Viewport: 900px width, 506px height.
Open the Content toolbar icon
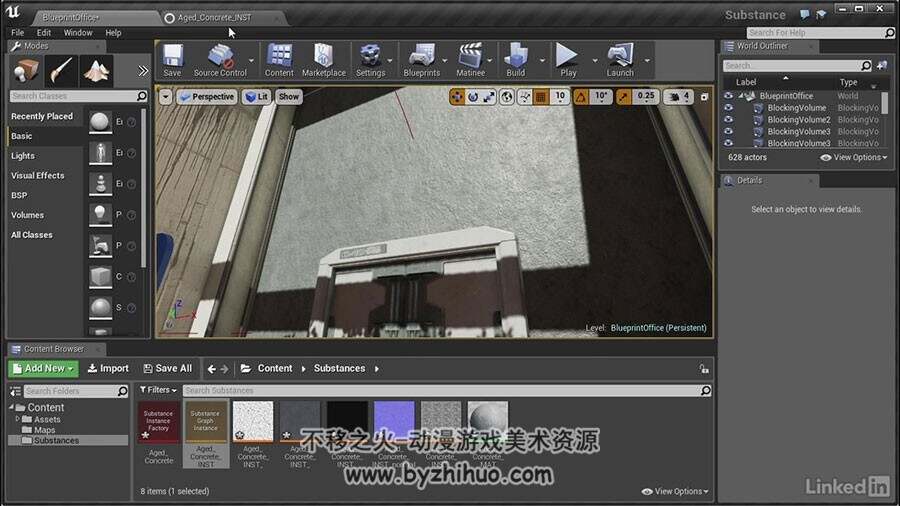point(279,60)
